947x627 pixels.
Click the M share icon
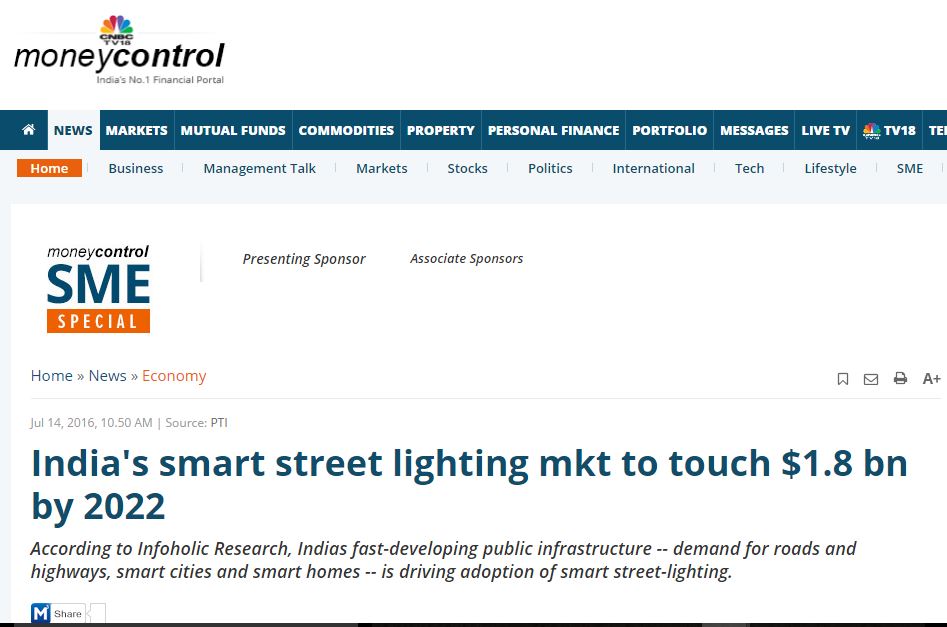(x=40, y=613)
